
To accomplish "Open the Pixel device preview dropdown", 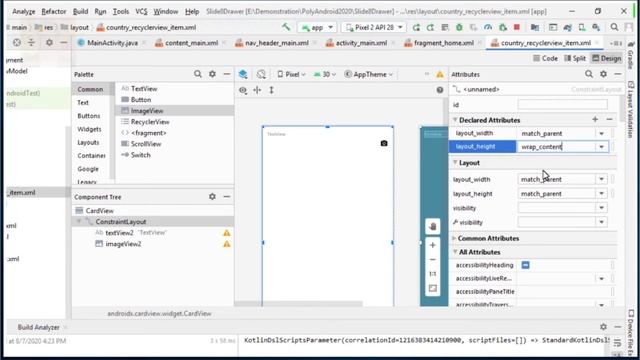I will (291, 74).
